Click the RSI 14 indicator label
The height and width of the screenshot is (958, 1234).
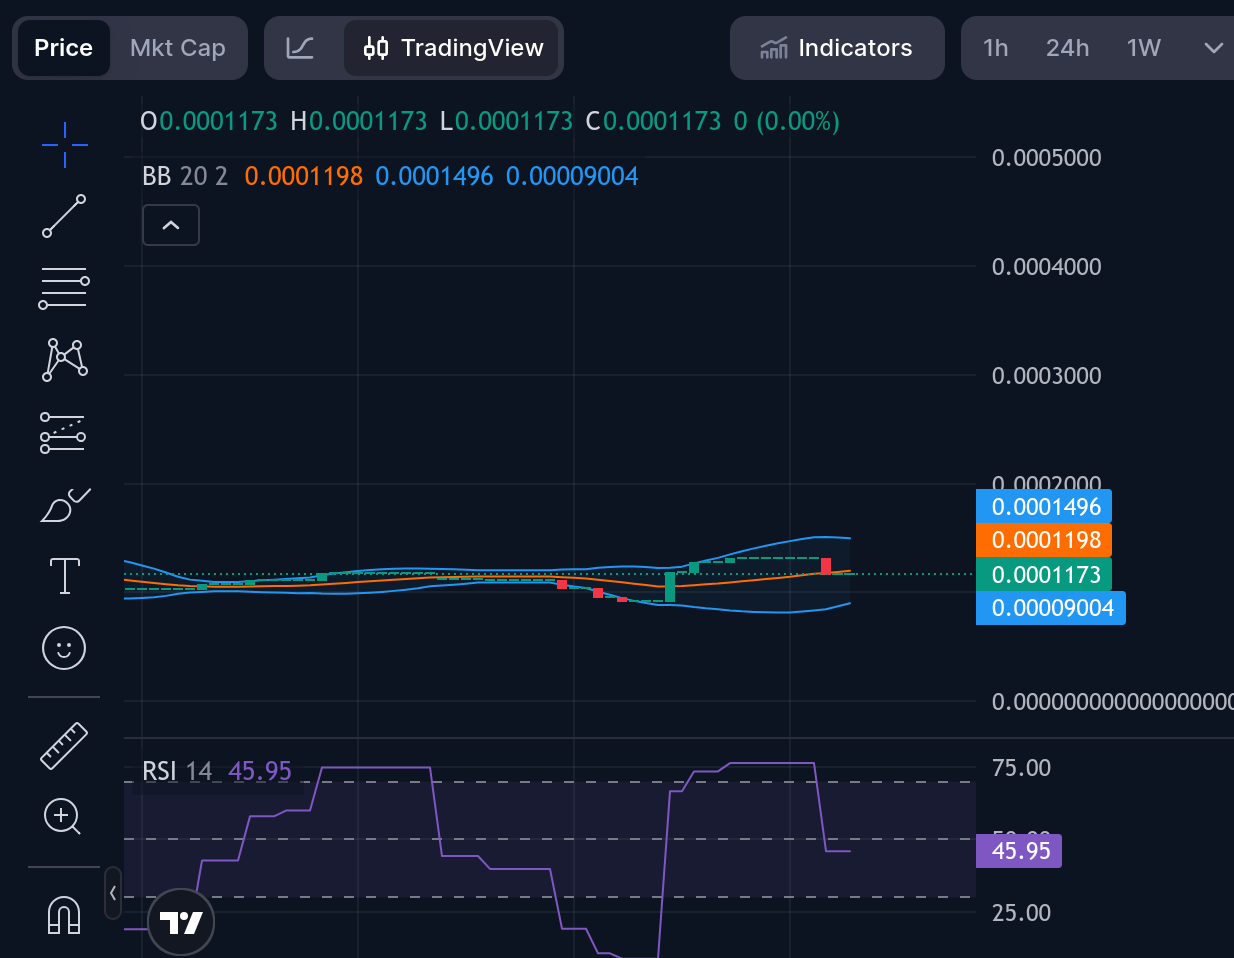pos(177,771)
